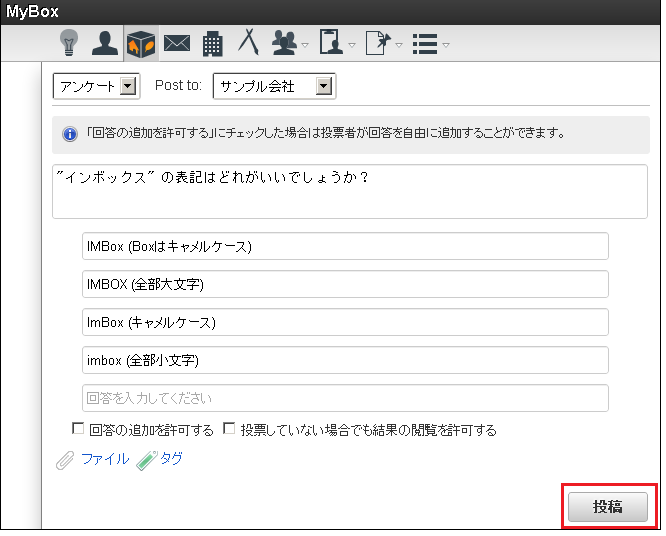
Task: Click the タグ link
Action: coord(171,458)
